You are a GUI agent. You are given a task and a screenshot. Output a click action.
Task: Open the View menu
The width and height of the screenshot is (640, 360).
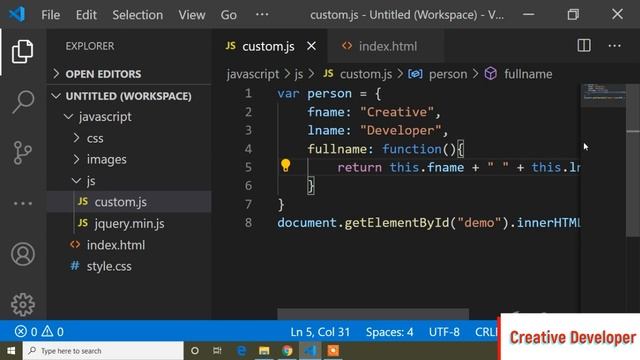pyautogui.click(x=191, y=15)
